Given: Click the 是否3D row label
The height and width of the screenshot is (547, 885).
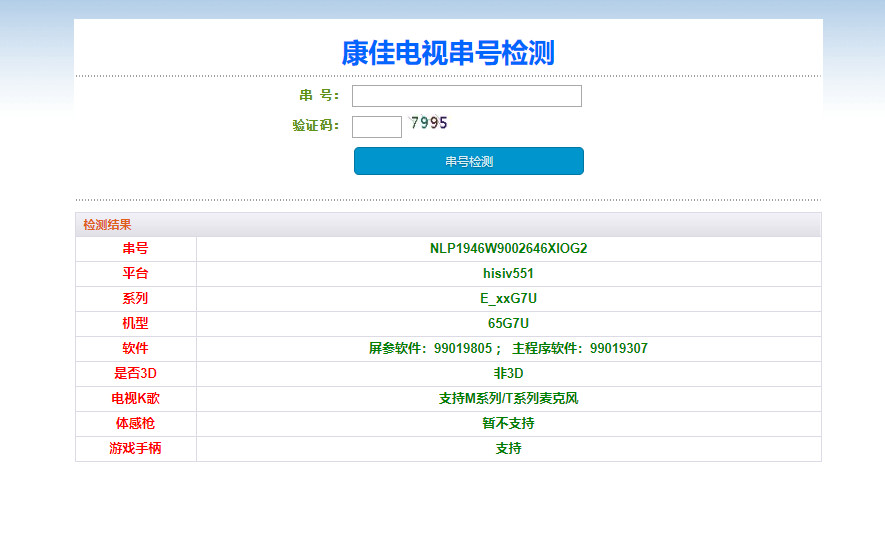Looking at the screenshot, I should 135,373.
